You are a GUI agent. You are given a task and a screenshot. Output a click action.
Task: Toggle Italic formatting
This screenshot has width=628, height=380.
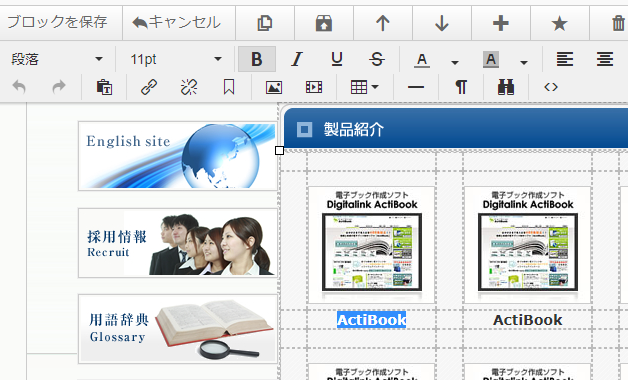[x=297, y=59]
